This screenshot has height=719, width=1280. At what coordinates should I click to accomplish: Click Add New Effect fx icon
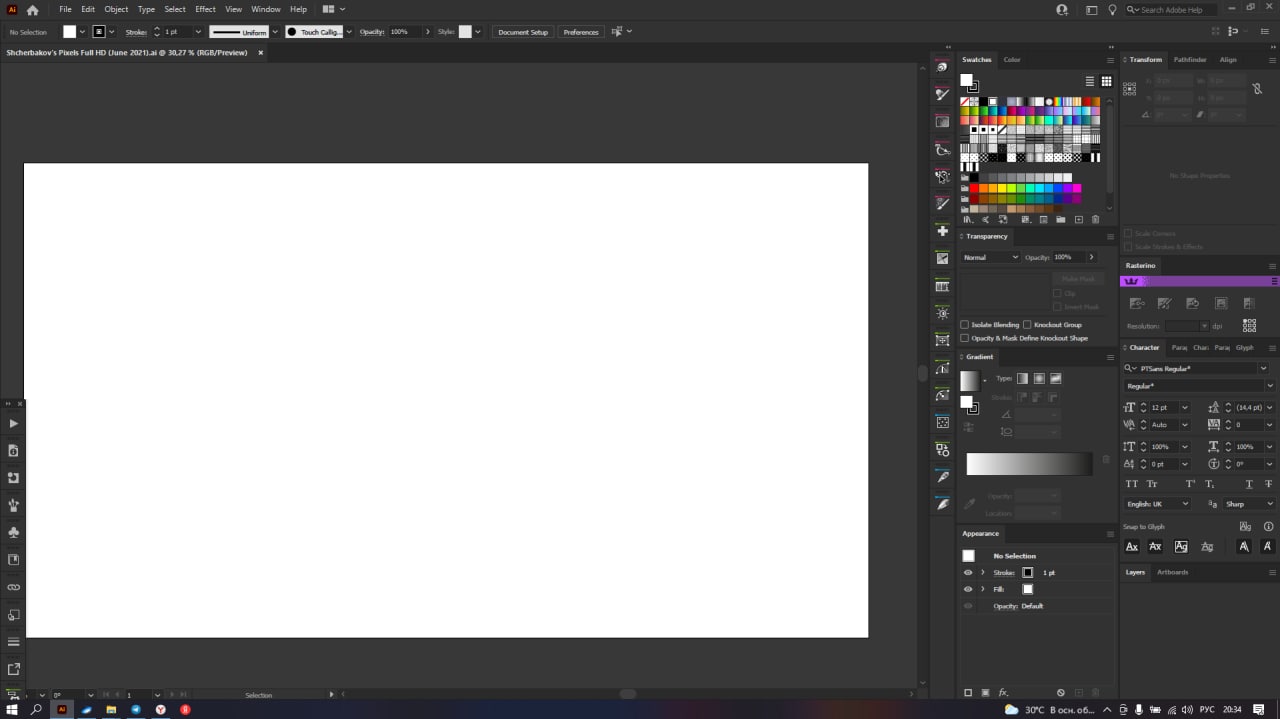click(1003, 692)
